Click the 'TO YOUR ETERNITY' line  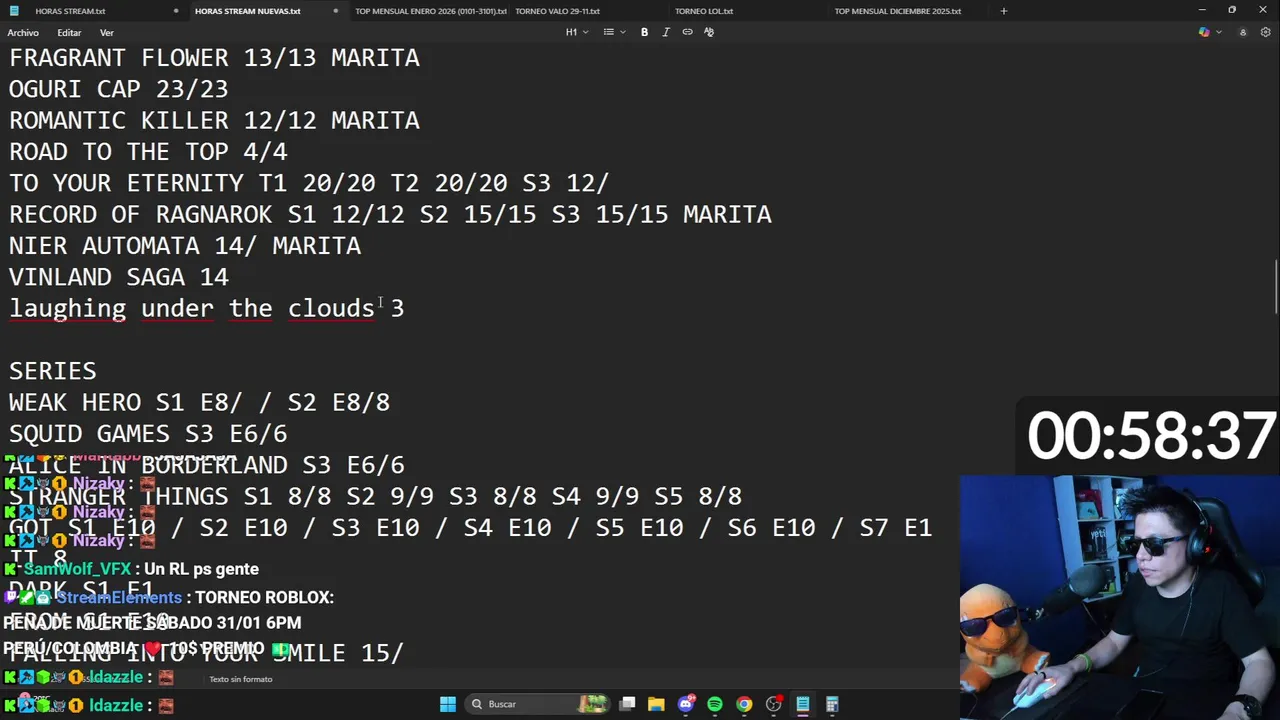point(309,183)
